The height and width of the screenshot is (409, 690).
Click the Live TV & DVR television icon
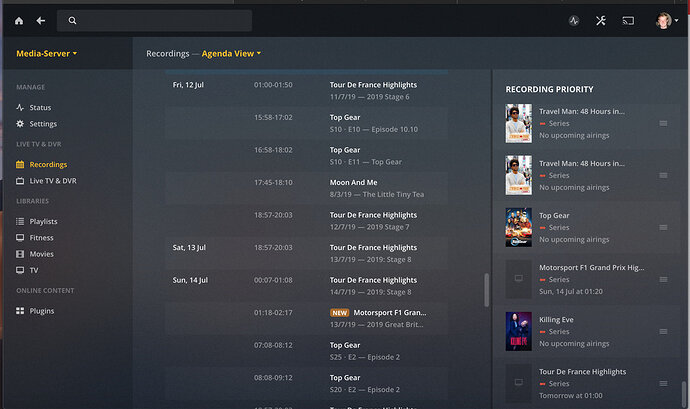coord(20,181)
